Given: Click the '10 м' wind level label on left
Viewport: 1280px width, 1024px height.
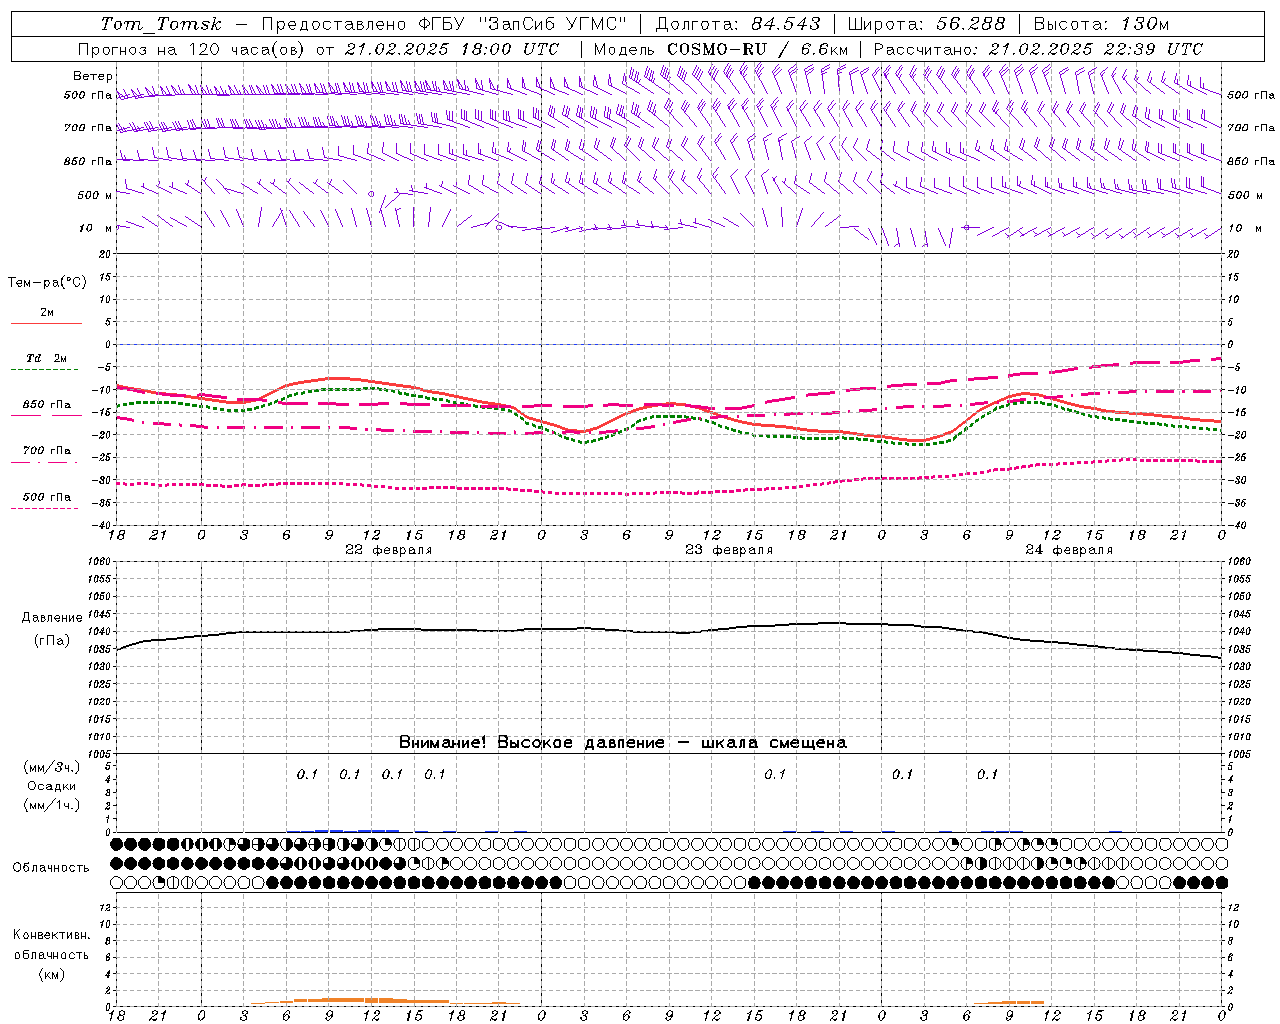Looking at the screenshot, I should pyautogui.click(x=96, y=228).
